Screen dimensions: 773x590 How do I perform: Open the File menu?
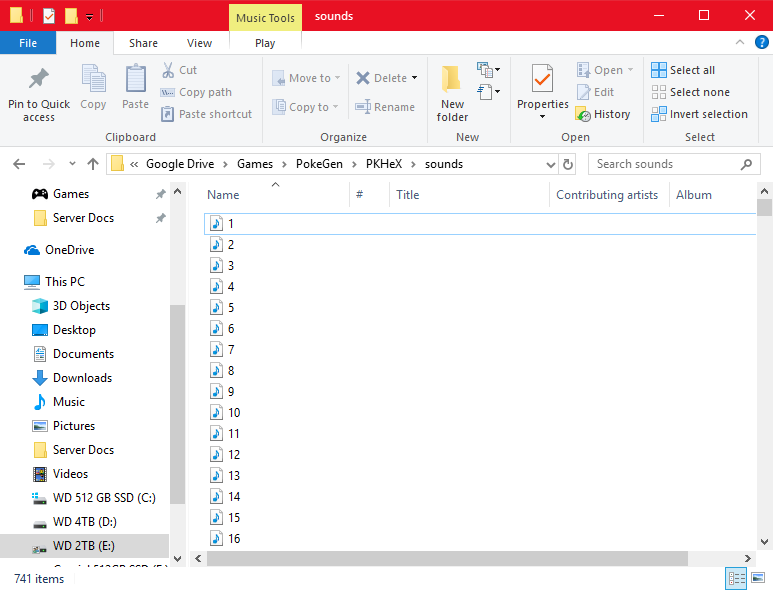(x=28, y=43)
